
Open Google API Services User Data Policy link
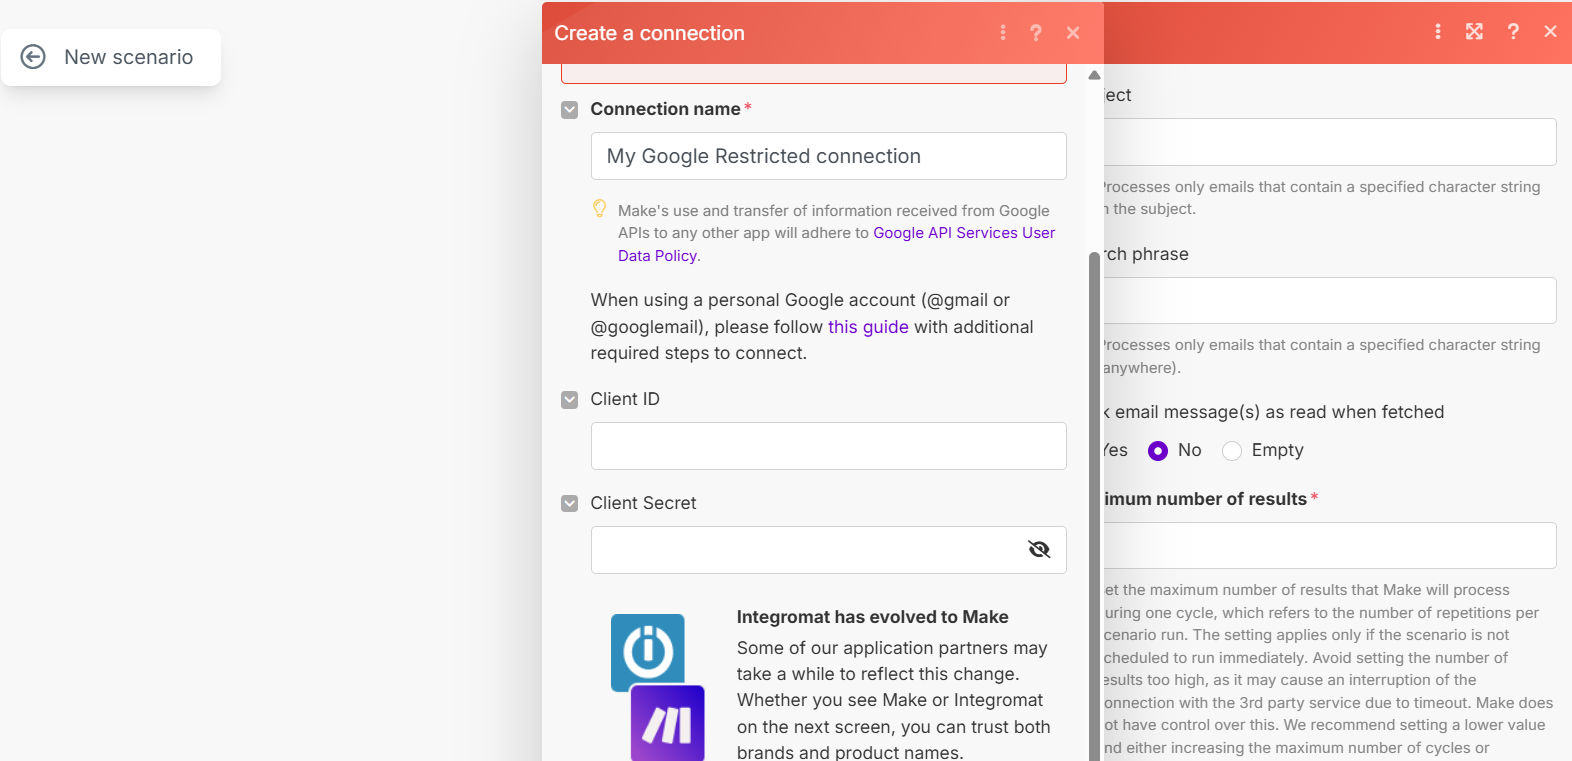836,244
